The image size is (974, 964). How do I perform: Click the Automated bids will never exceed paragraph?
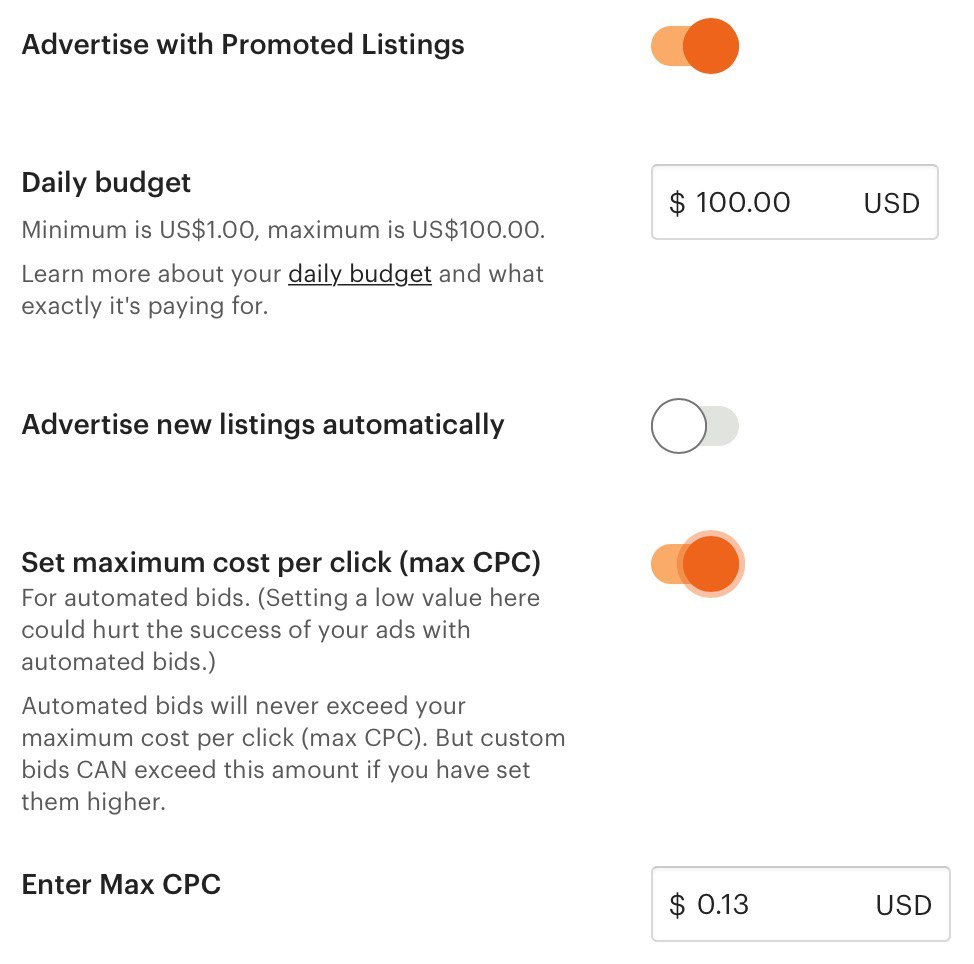pos(293,753)
